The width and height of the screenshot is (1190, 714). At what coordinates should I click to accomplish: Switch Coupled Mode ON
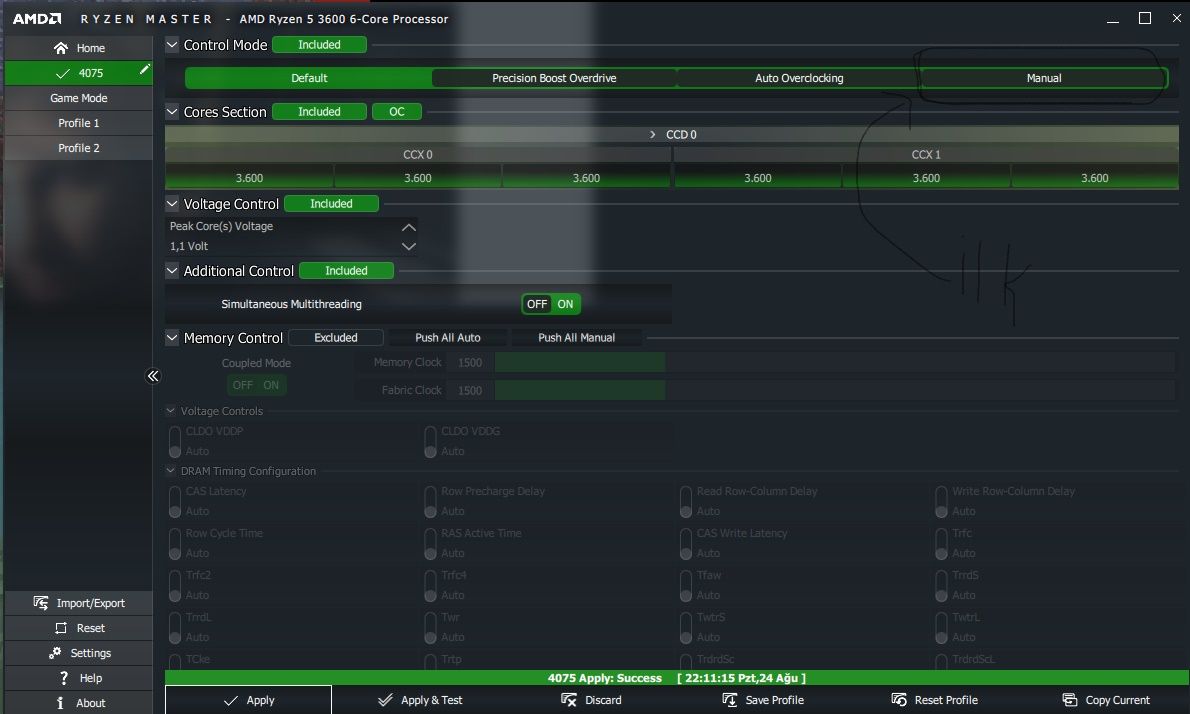[271, 385]
